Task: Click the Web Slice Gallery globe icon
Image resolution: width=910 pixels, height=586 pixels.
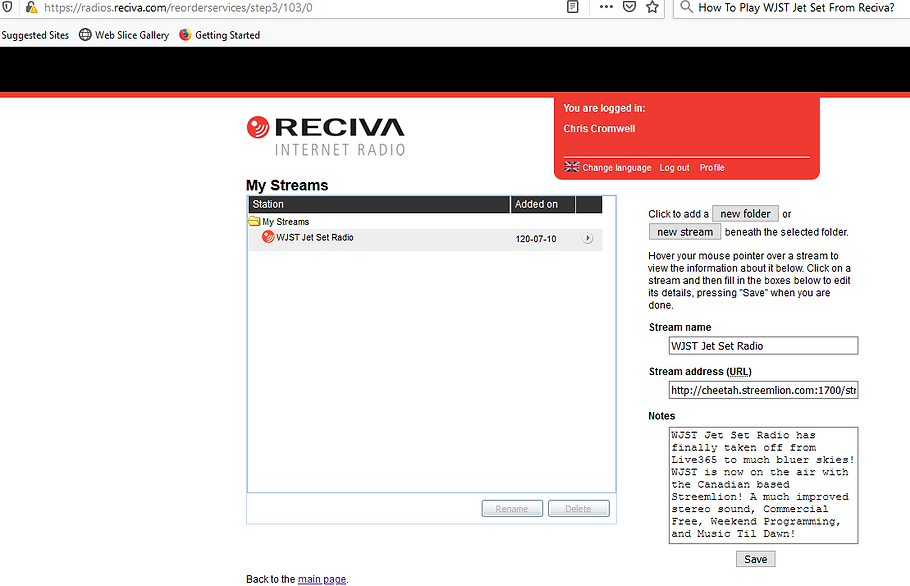Action: (x=85, y=35)
